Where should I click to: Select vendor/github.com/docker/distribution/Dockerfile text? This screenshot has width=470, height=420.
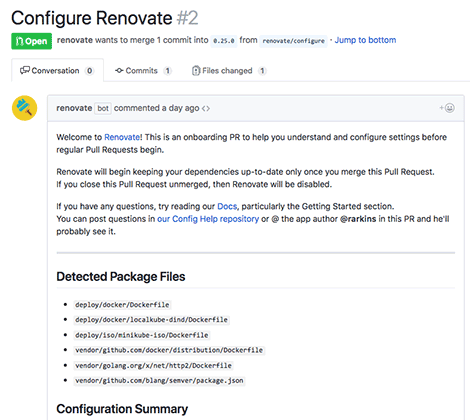(x=169, y=350)
